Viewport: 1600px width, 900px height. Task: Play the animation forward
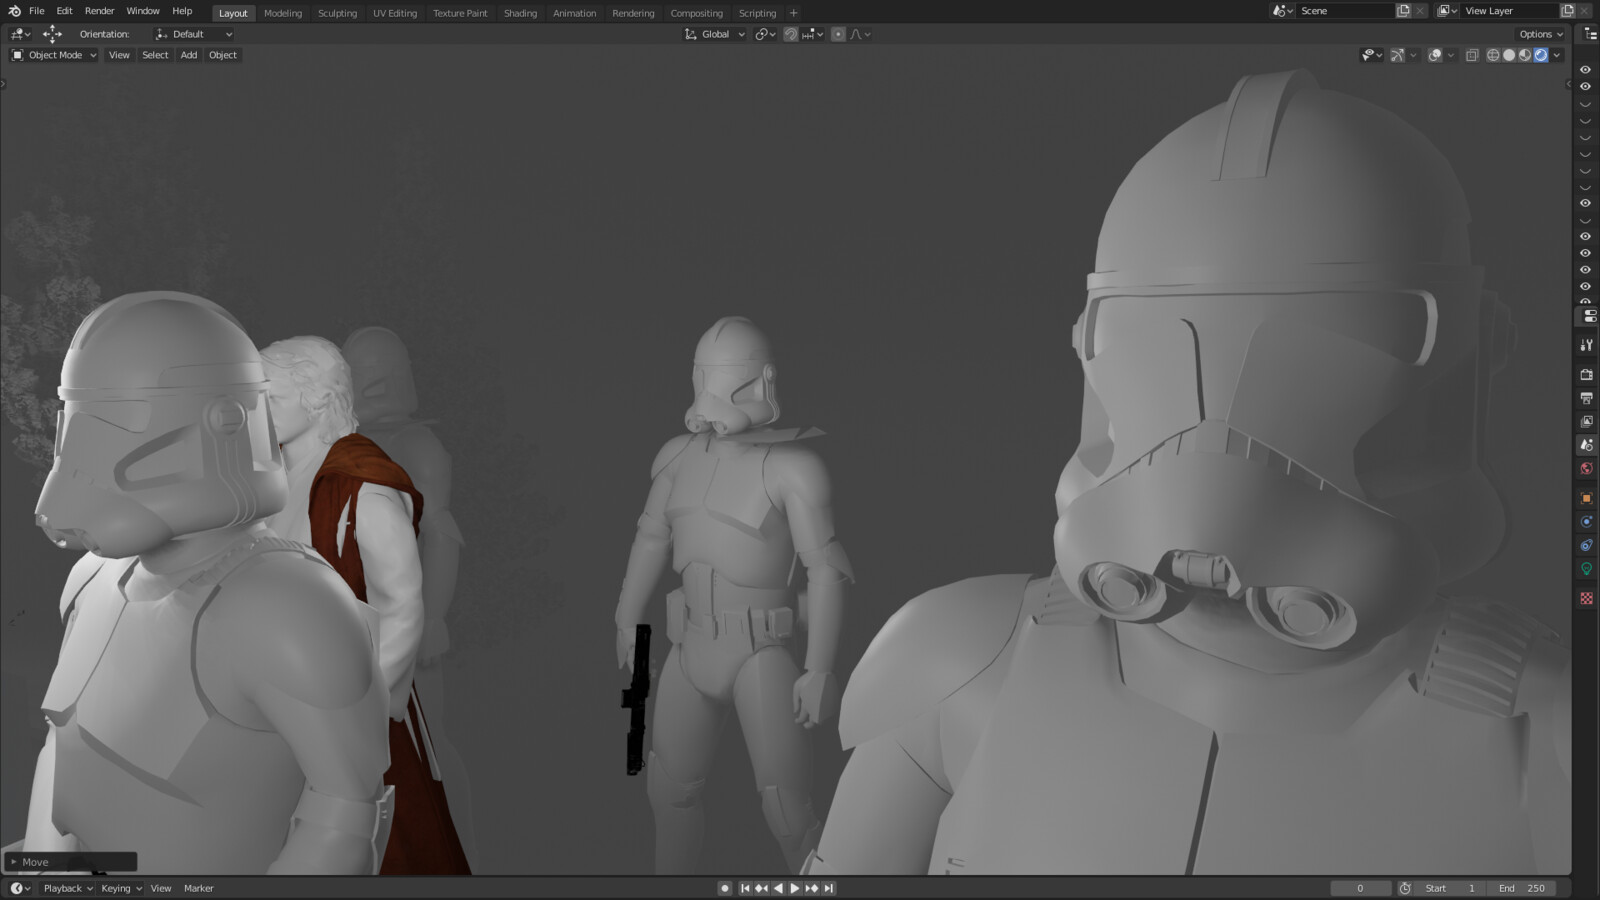pos(795,888)
